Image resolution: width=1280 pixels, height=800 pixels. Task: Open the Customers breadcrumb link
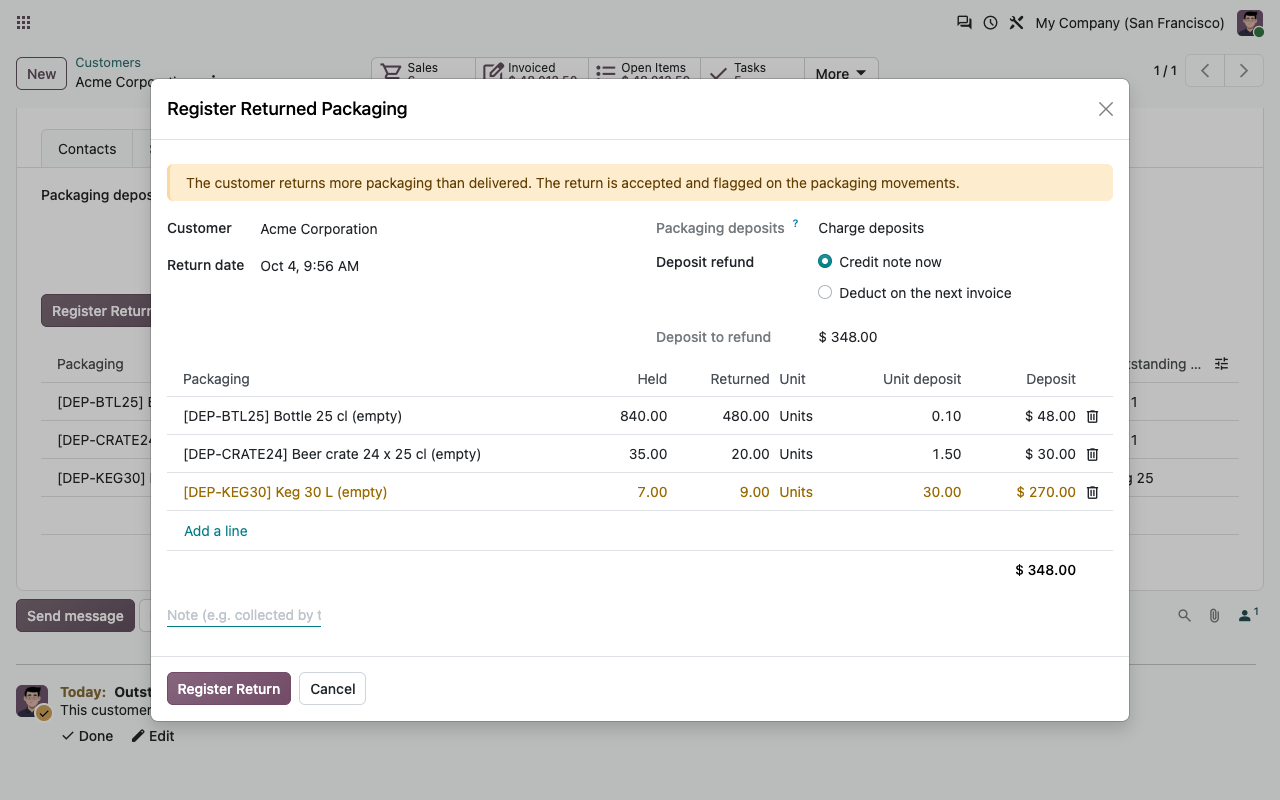[x=108, y=62]
